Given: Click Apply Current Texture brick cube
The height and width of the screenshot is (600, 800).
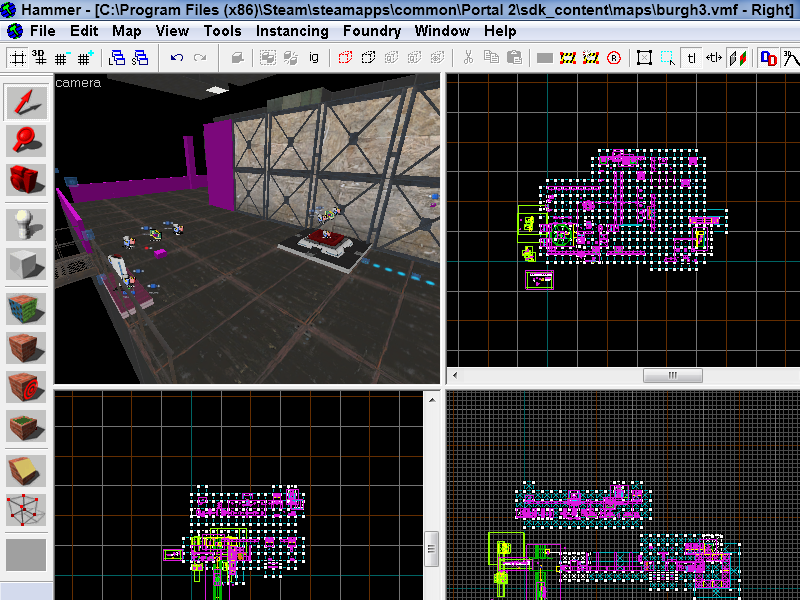Looking at the screenshot, I should pos(26,348).
